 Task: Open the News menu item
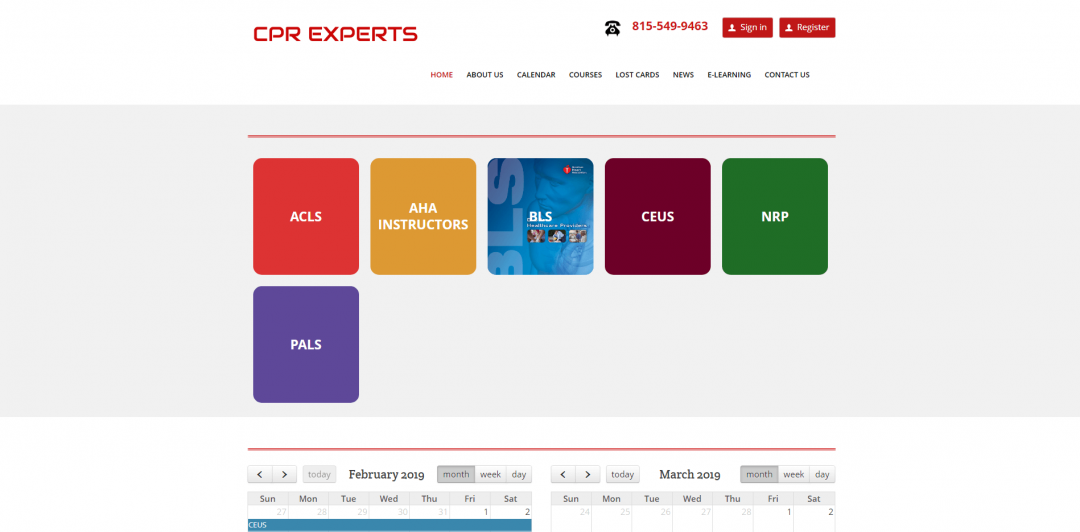683,74
